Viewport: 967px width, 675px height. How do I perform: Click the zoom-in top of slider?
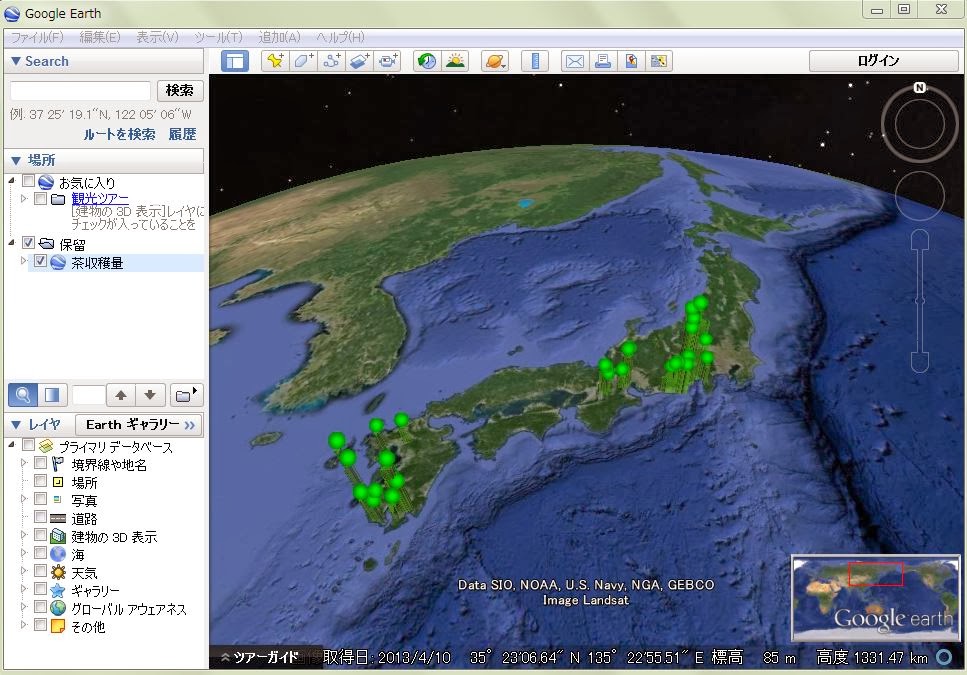[x=920, y=239]
